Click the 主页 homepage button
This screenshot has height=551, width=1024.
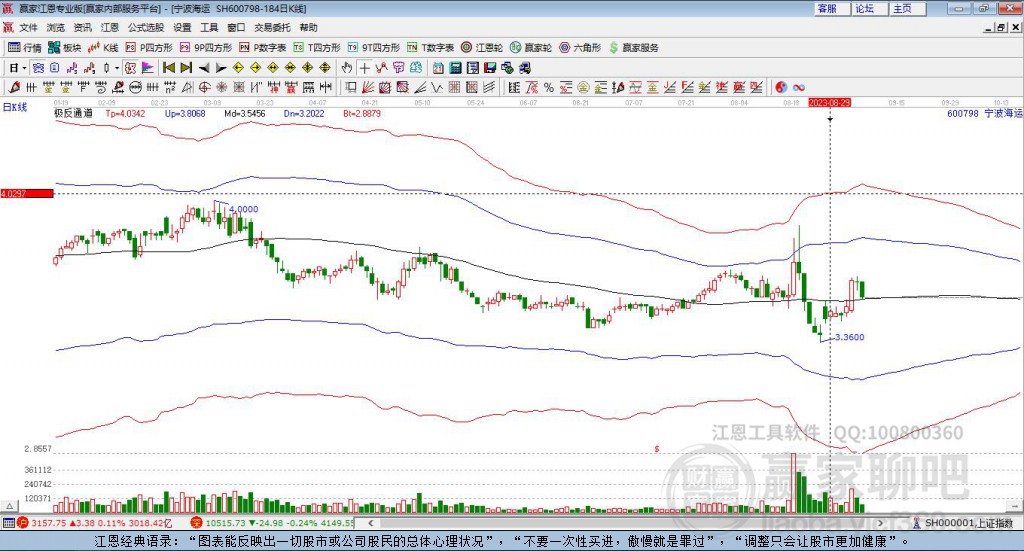click(907, 8)
